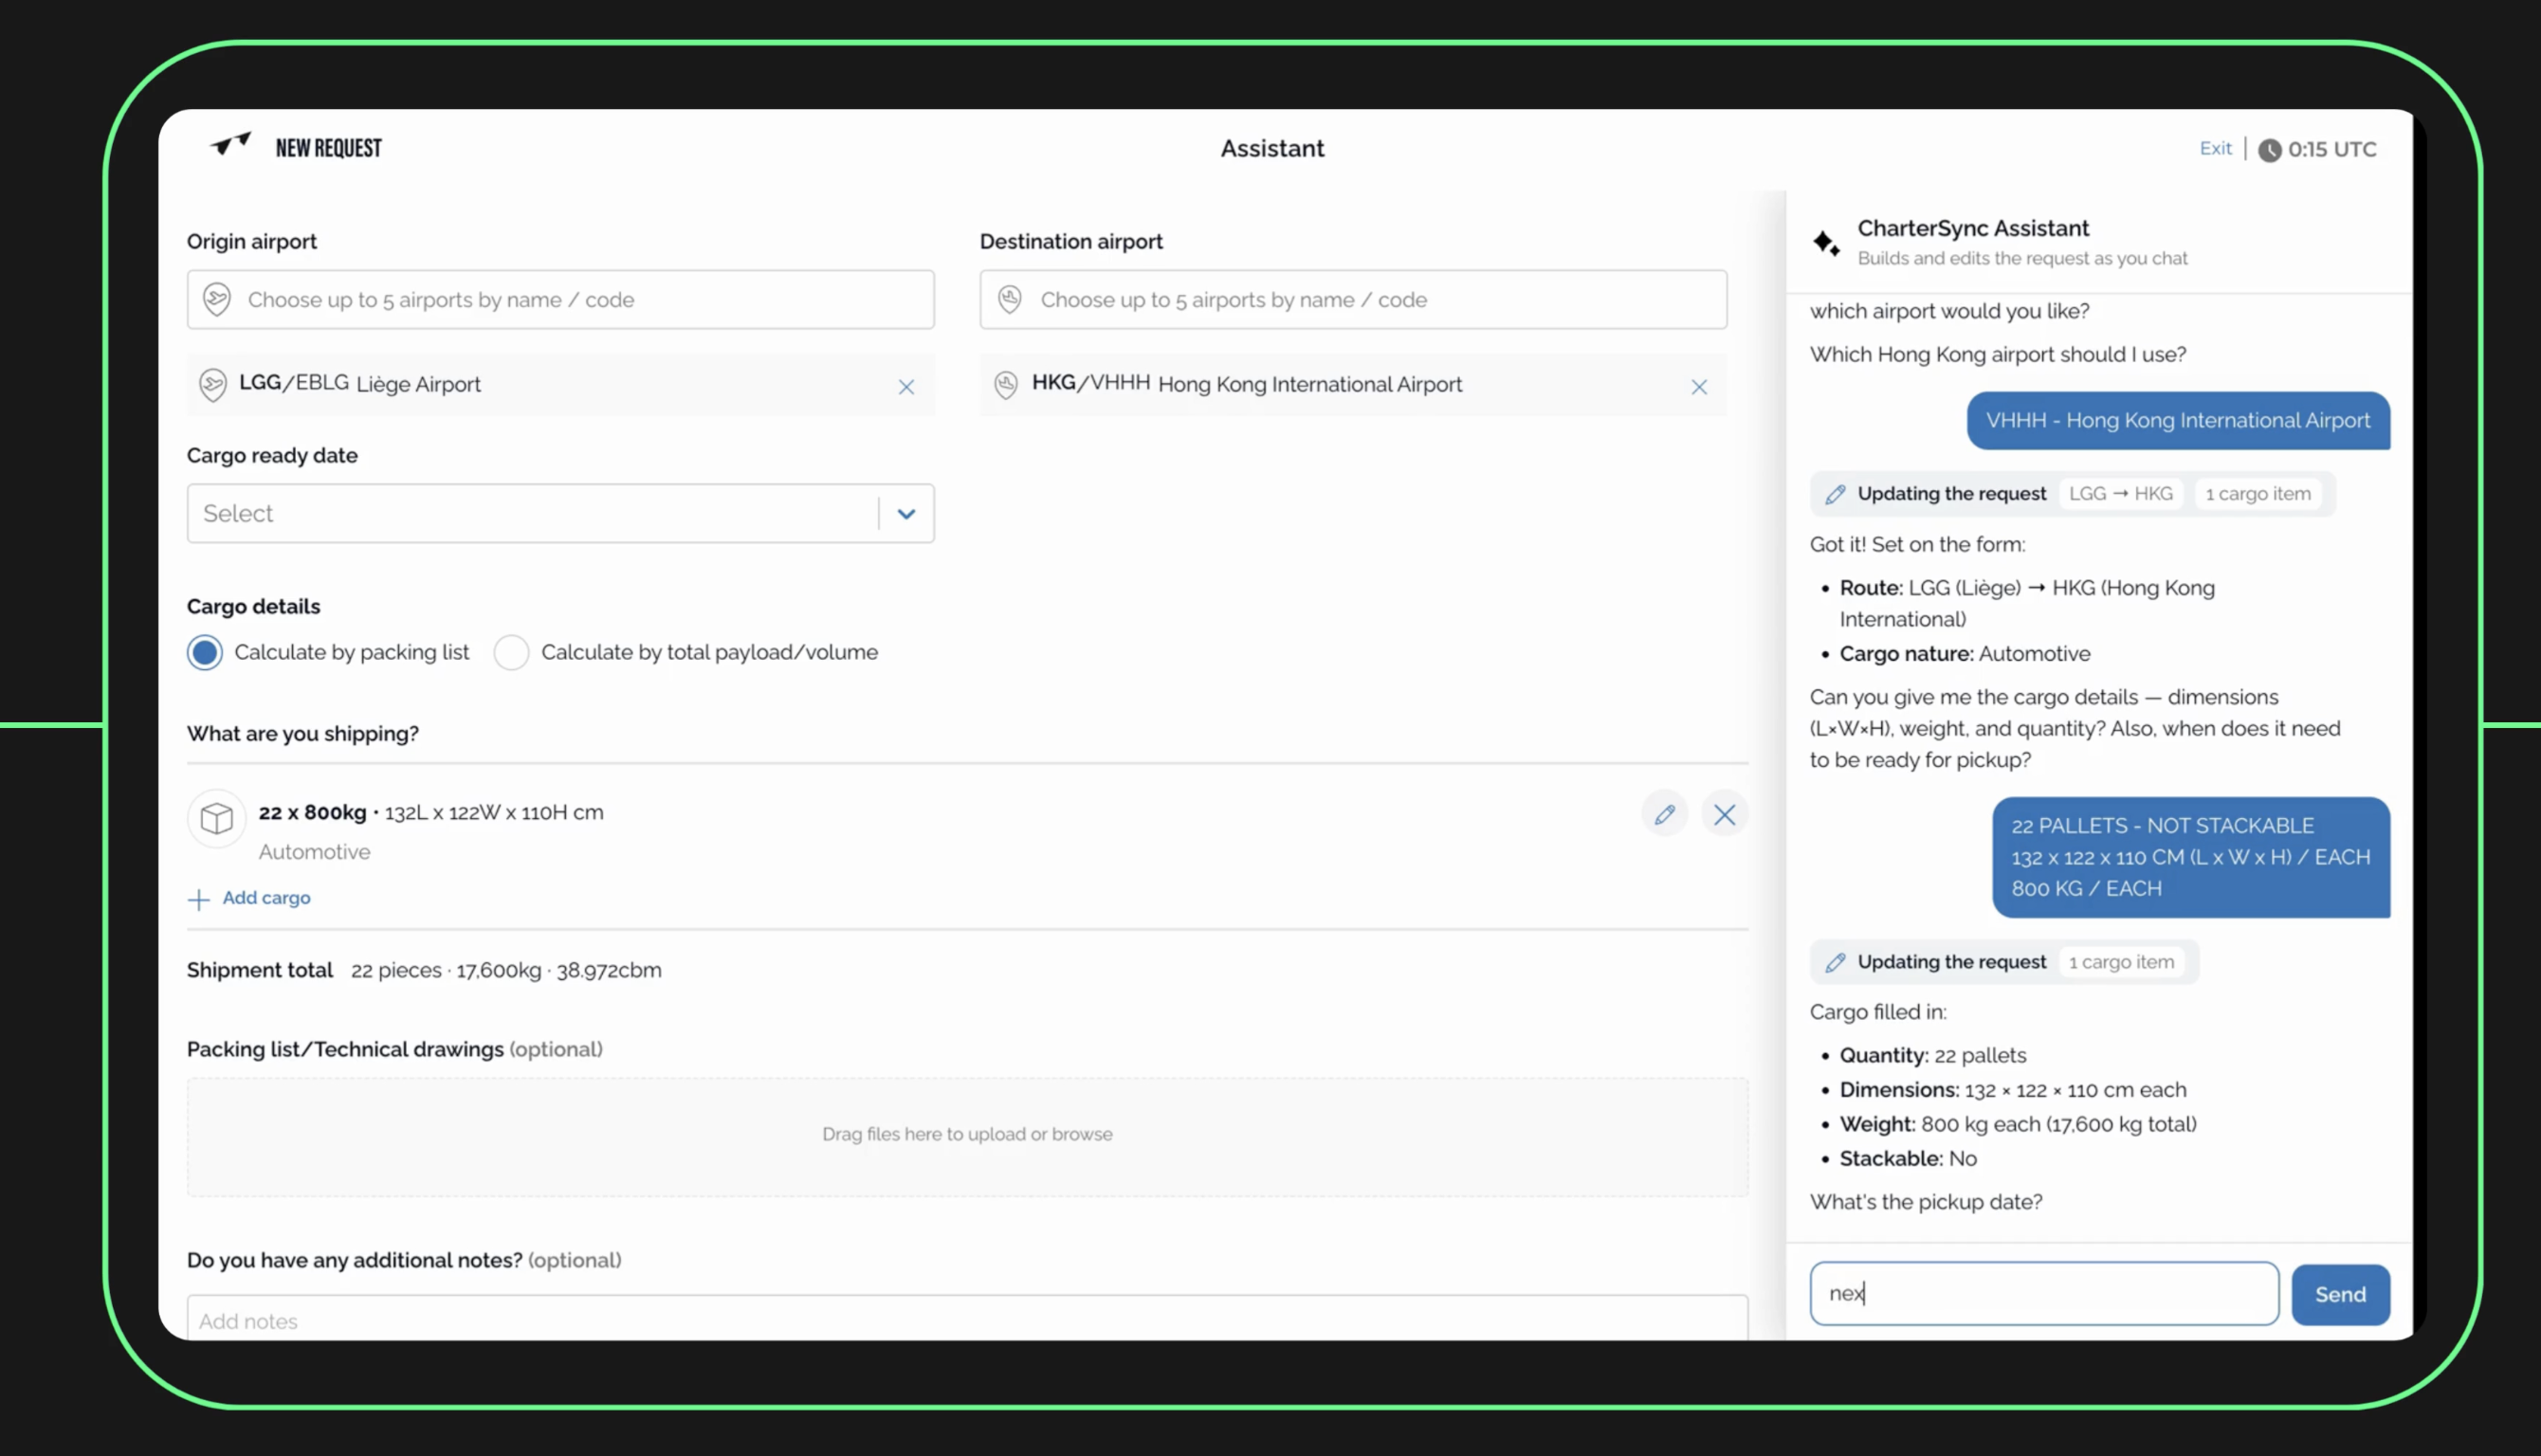This screenshot has width=2541, height=1456.
Task: Click the '1 cargo item' tag beside LGG → HKG
Action: point(2258,494)
